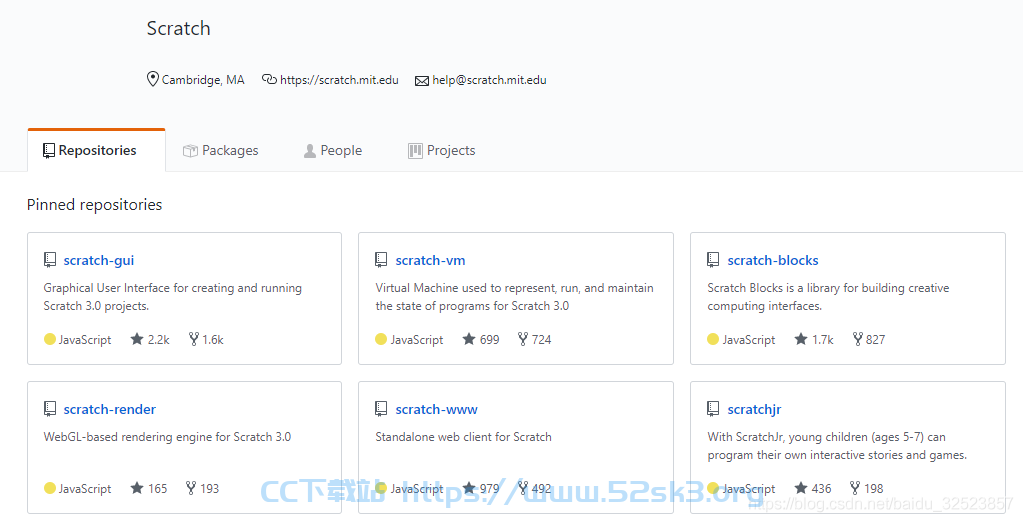Click fork icon on scratchjr card
Screen dimensions: 1023x522
pyautogui.click(x=855, y=487)
